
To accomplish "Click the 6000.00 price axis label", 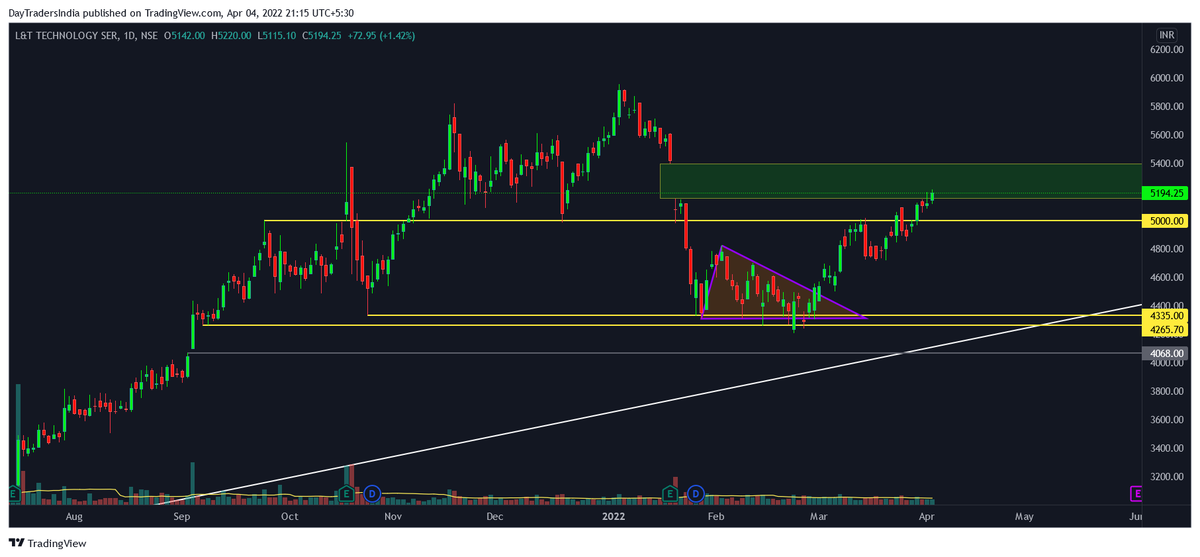I will (x=1166, y=78).
